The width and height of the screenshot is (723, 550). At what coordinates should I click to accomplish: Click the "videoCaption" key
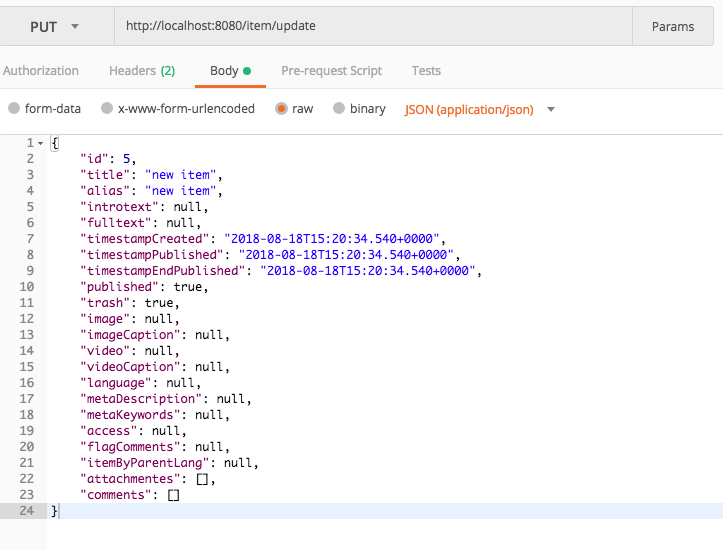[130, 367]
